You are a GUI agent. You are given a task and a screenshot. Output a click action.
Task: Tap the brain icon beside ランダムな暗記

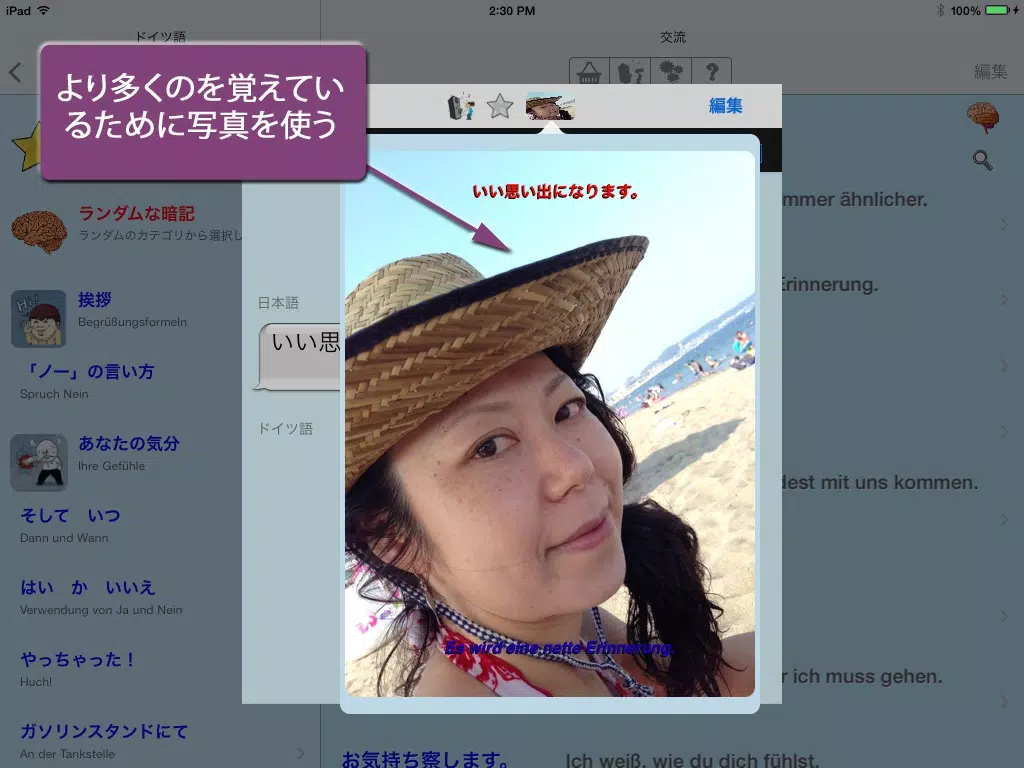click(x=39, y=231)
